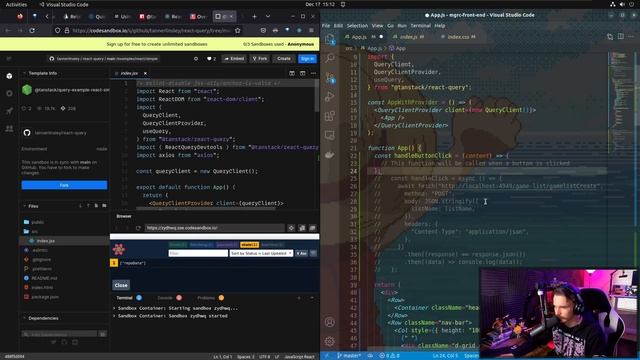Screen dimensions: 640x360
Task: Open VS Code editor more actions ellipsis
Action: pos(631,37)
